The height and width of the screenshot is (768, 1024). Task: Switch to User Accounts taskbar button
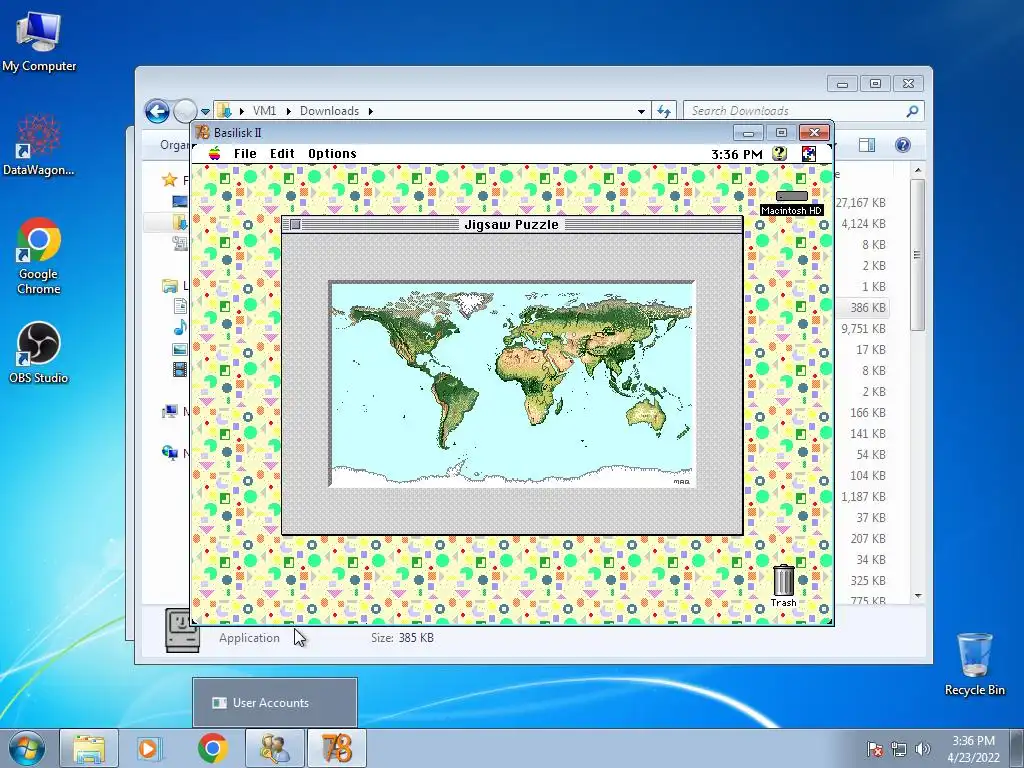275,748
